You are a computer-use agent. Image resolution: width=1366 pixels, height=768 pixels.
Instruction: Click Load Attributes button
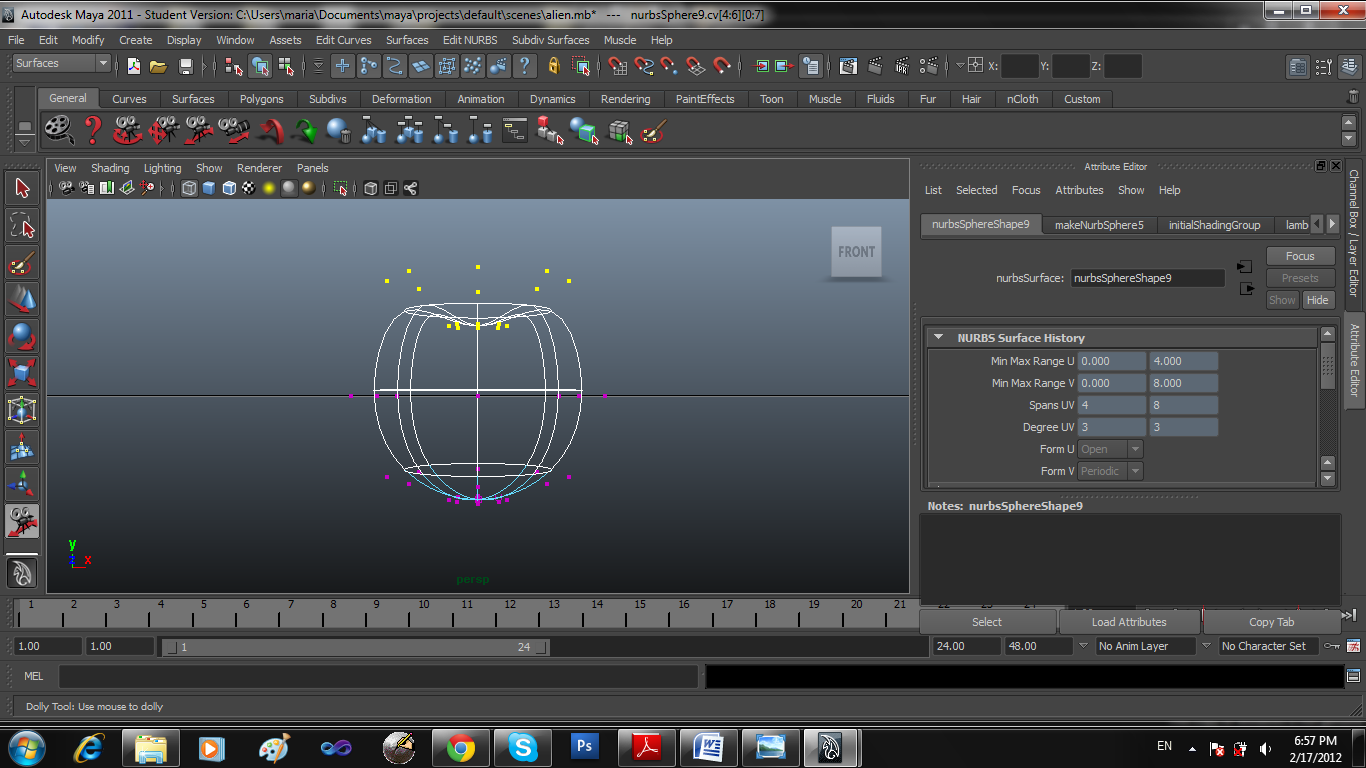tap(1129, 622)
